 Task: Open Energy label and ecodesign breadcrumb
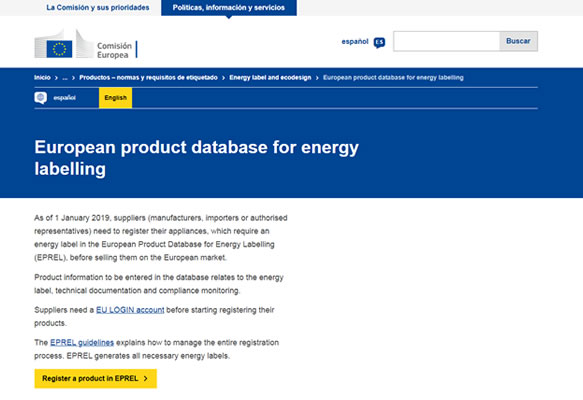tap(270, 78)
